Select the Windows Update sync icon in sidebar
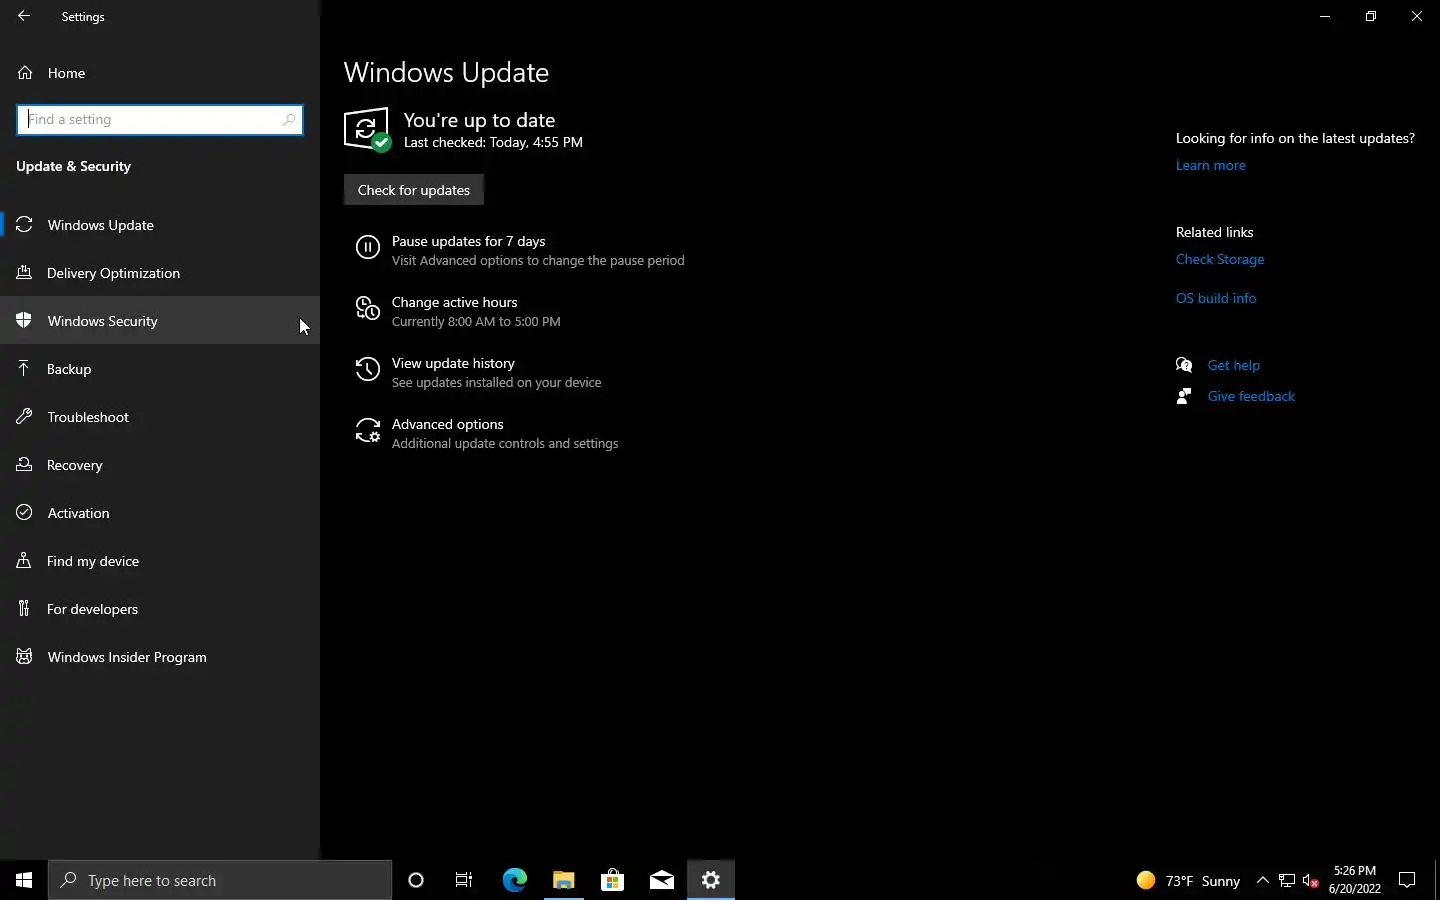Viewport: 1440px width, 900px height. [24, 225]
